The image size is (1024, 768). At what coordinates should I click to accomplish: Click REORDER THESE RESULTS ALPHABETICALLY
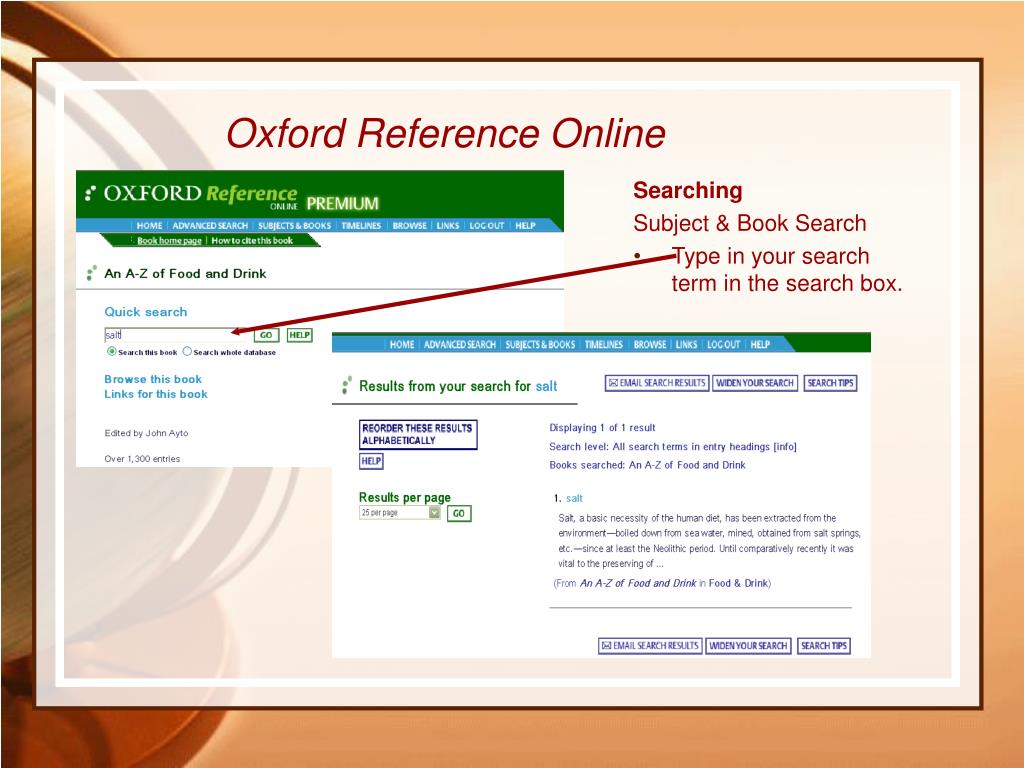click(x=418, y=434)
